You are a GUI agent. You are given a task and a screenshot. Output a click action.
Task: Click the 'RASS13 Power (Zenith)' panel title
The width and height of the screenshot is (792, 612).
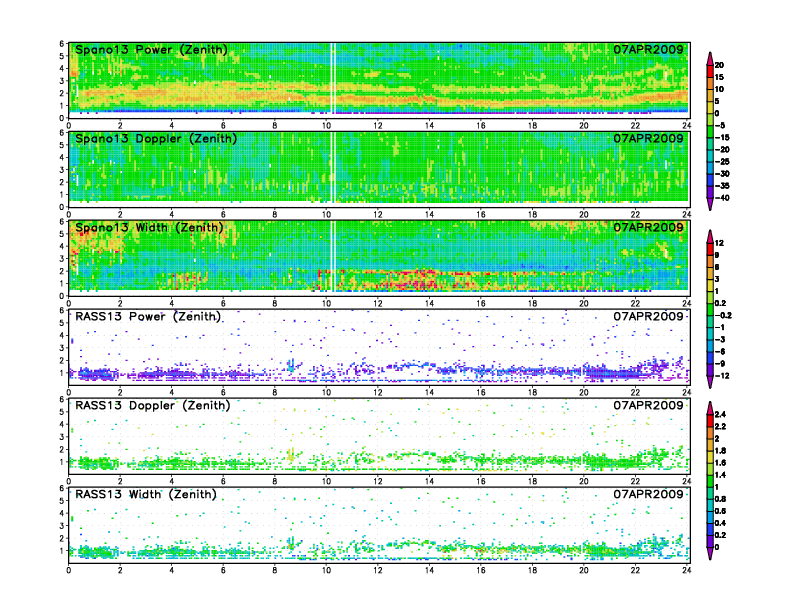point(148,316)
